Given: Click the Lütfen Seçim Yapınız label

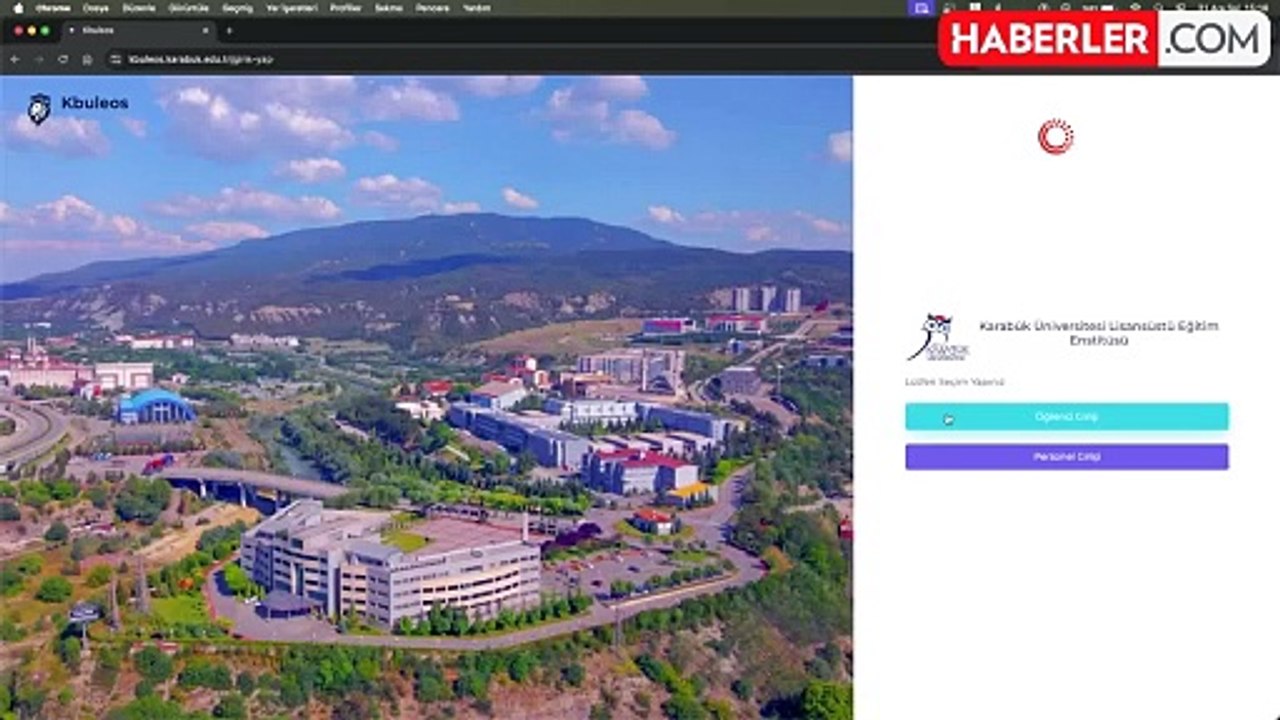Looking at the screenshot, I should (954, 382).
